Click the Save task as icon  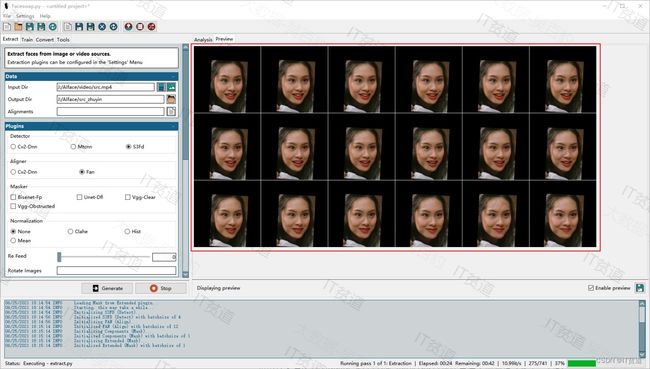tap(90, 27)
